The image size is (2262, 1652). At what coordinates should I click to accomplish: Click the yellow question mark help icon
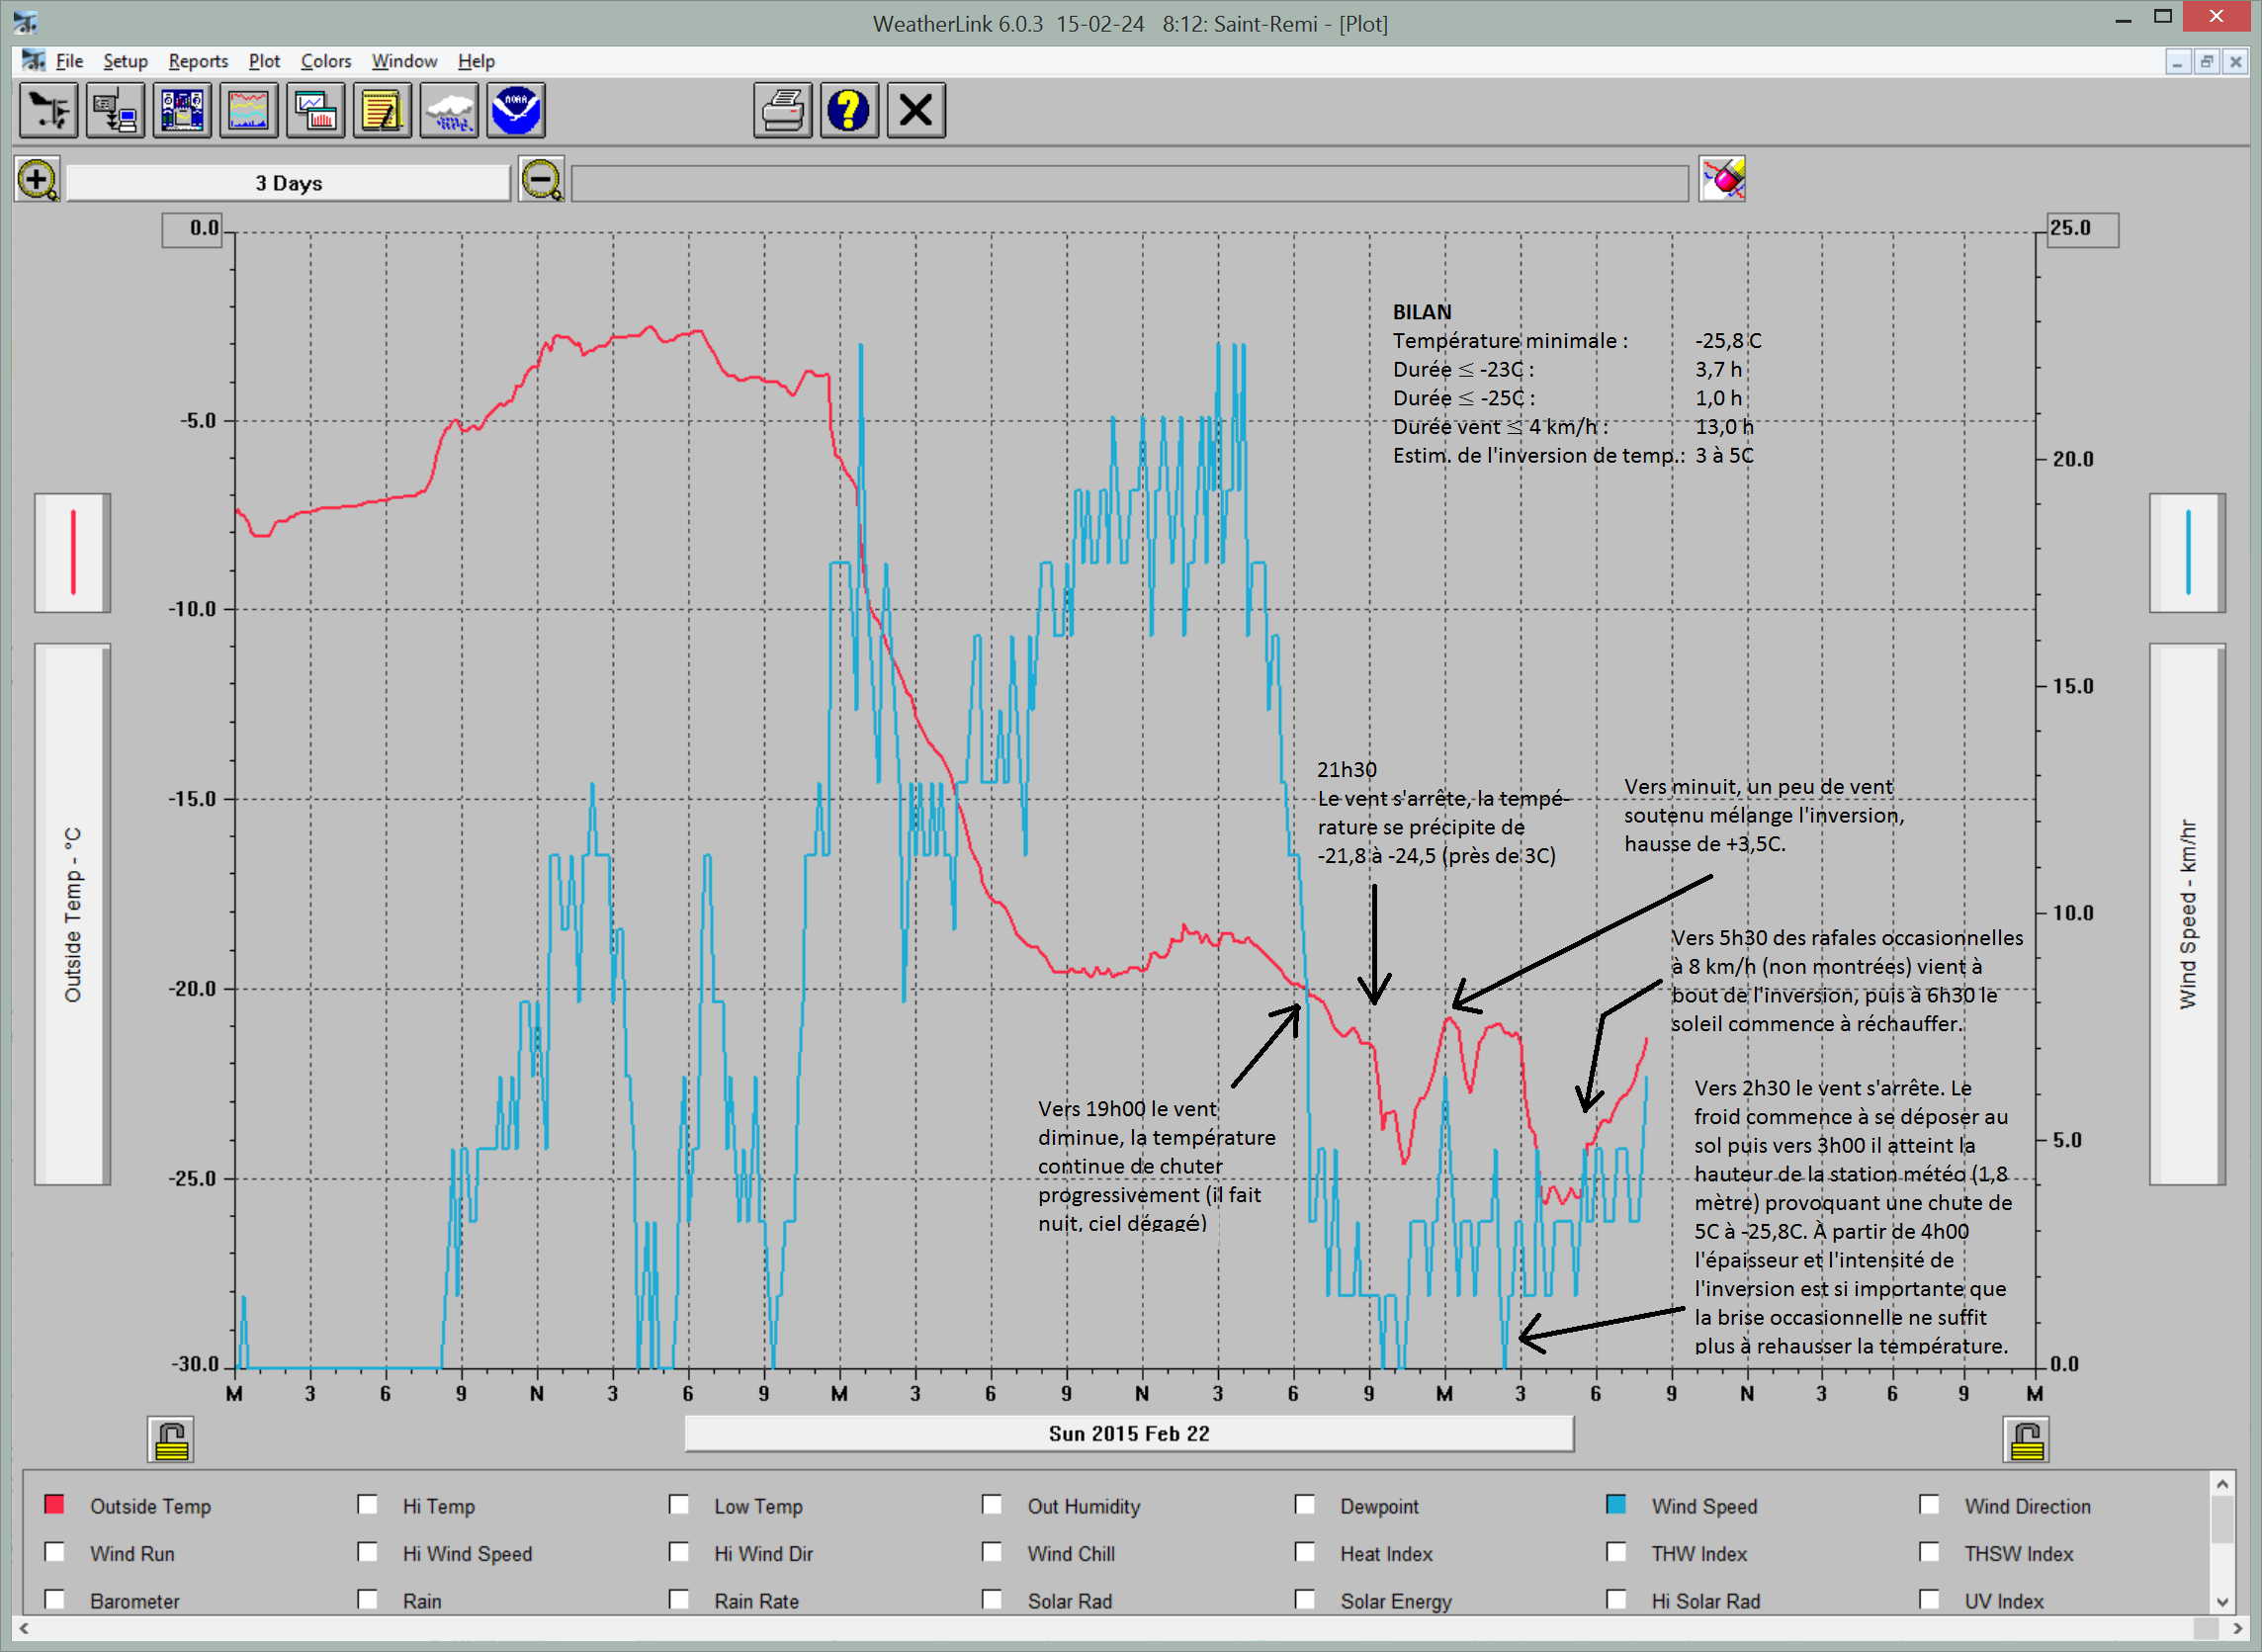pyautogui.click(x=849, y=110)
